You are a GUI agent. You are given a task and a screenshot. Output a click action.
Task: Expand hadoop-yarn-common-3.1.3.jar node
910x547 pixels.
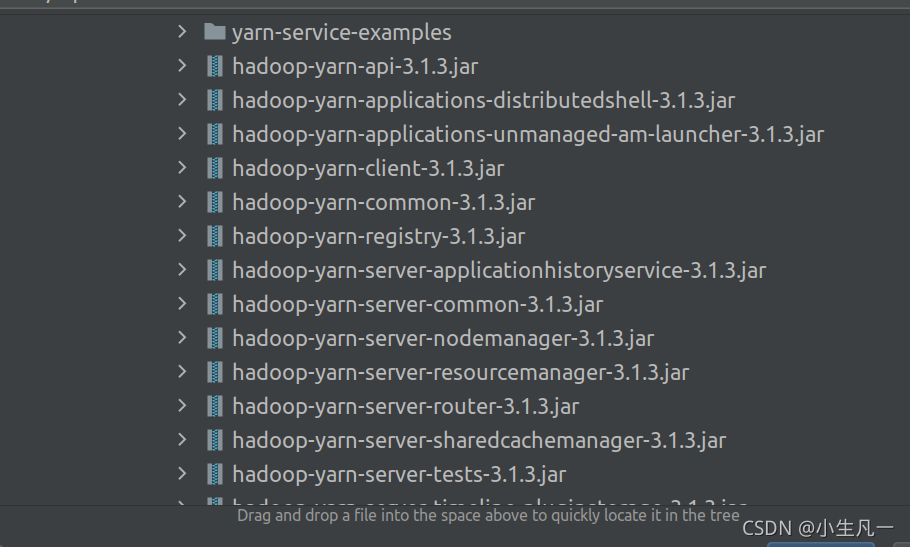click(182, 201)
